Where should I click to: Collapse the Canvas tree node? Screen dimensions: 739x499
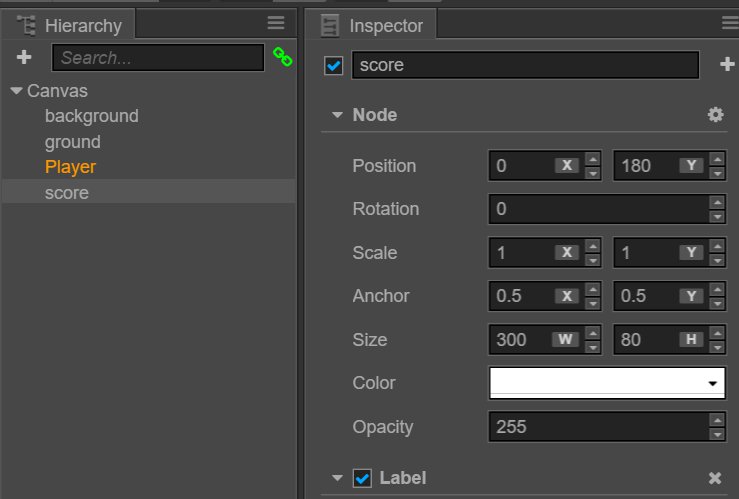tap(16, 91)
